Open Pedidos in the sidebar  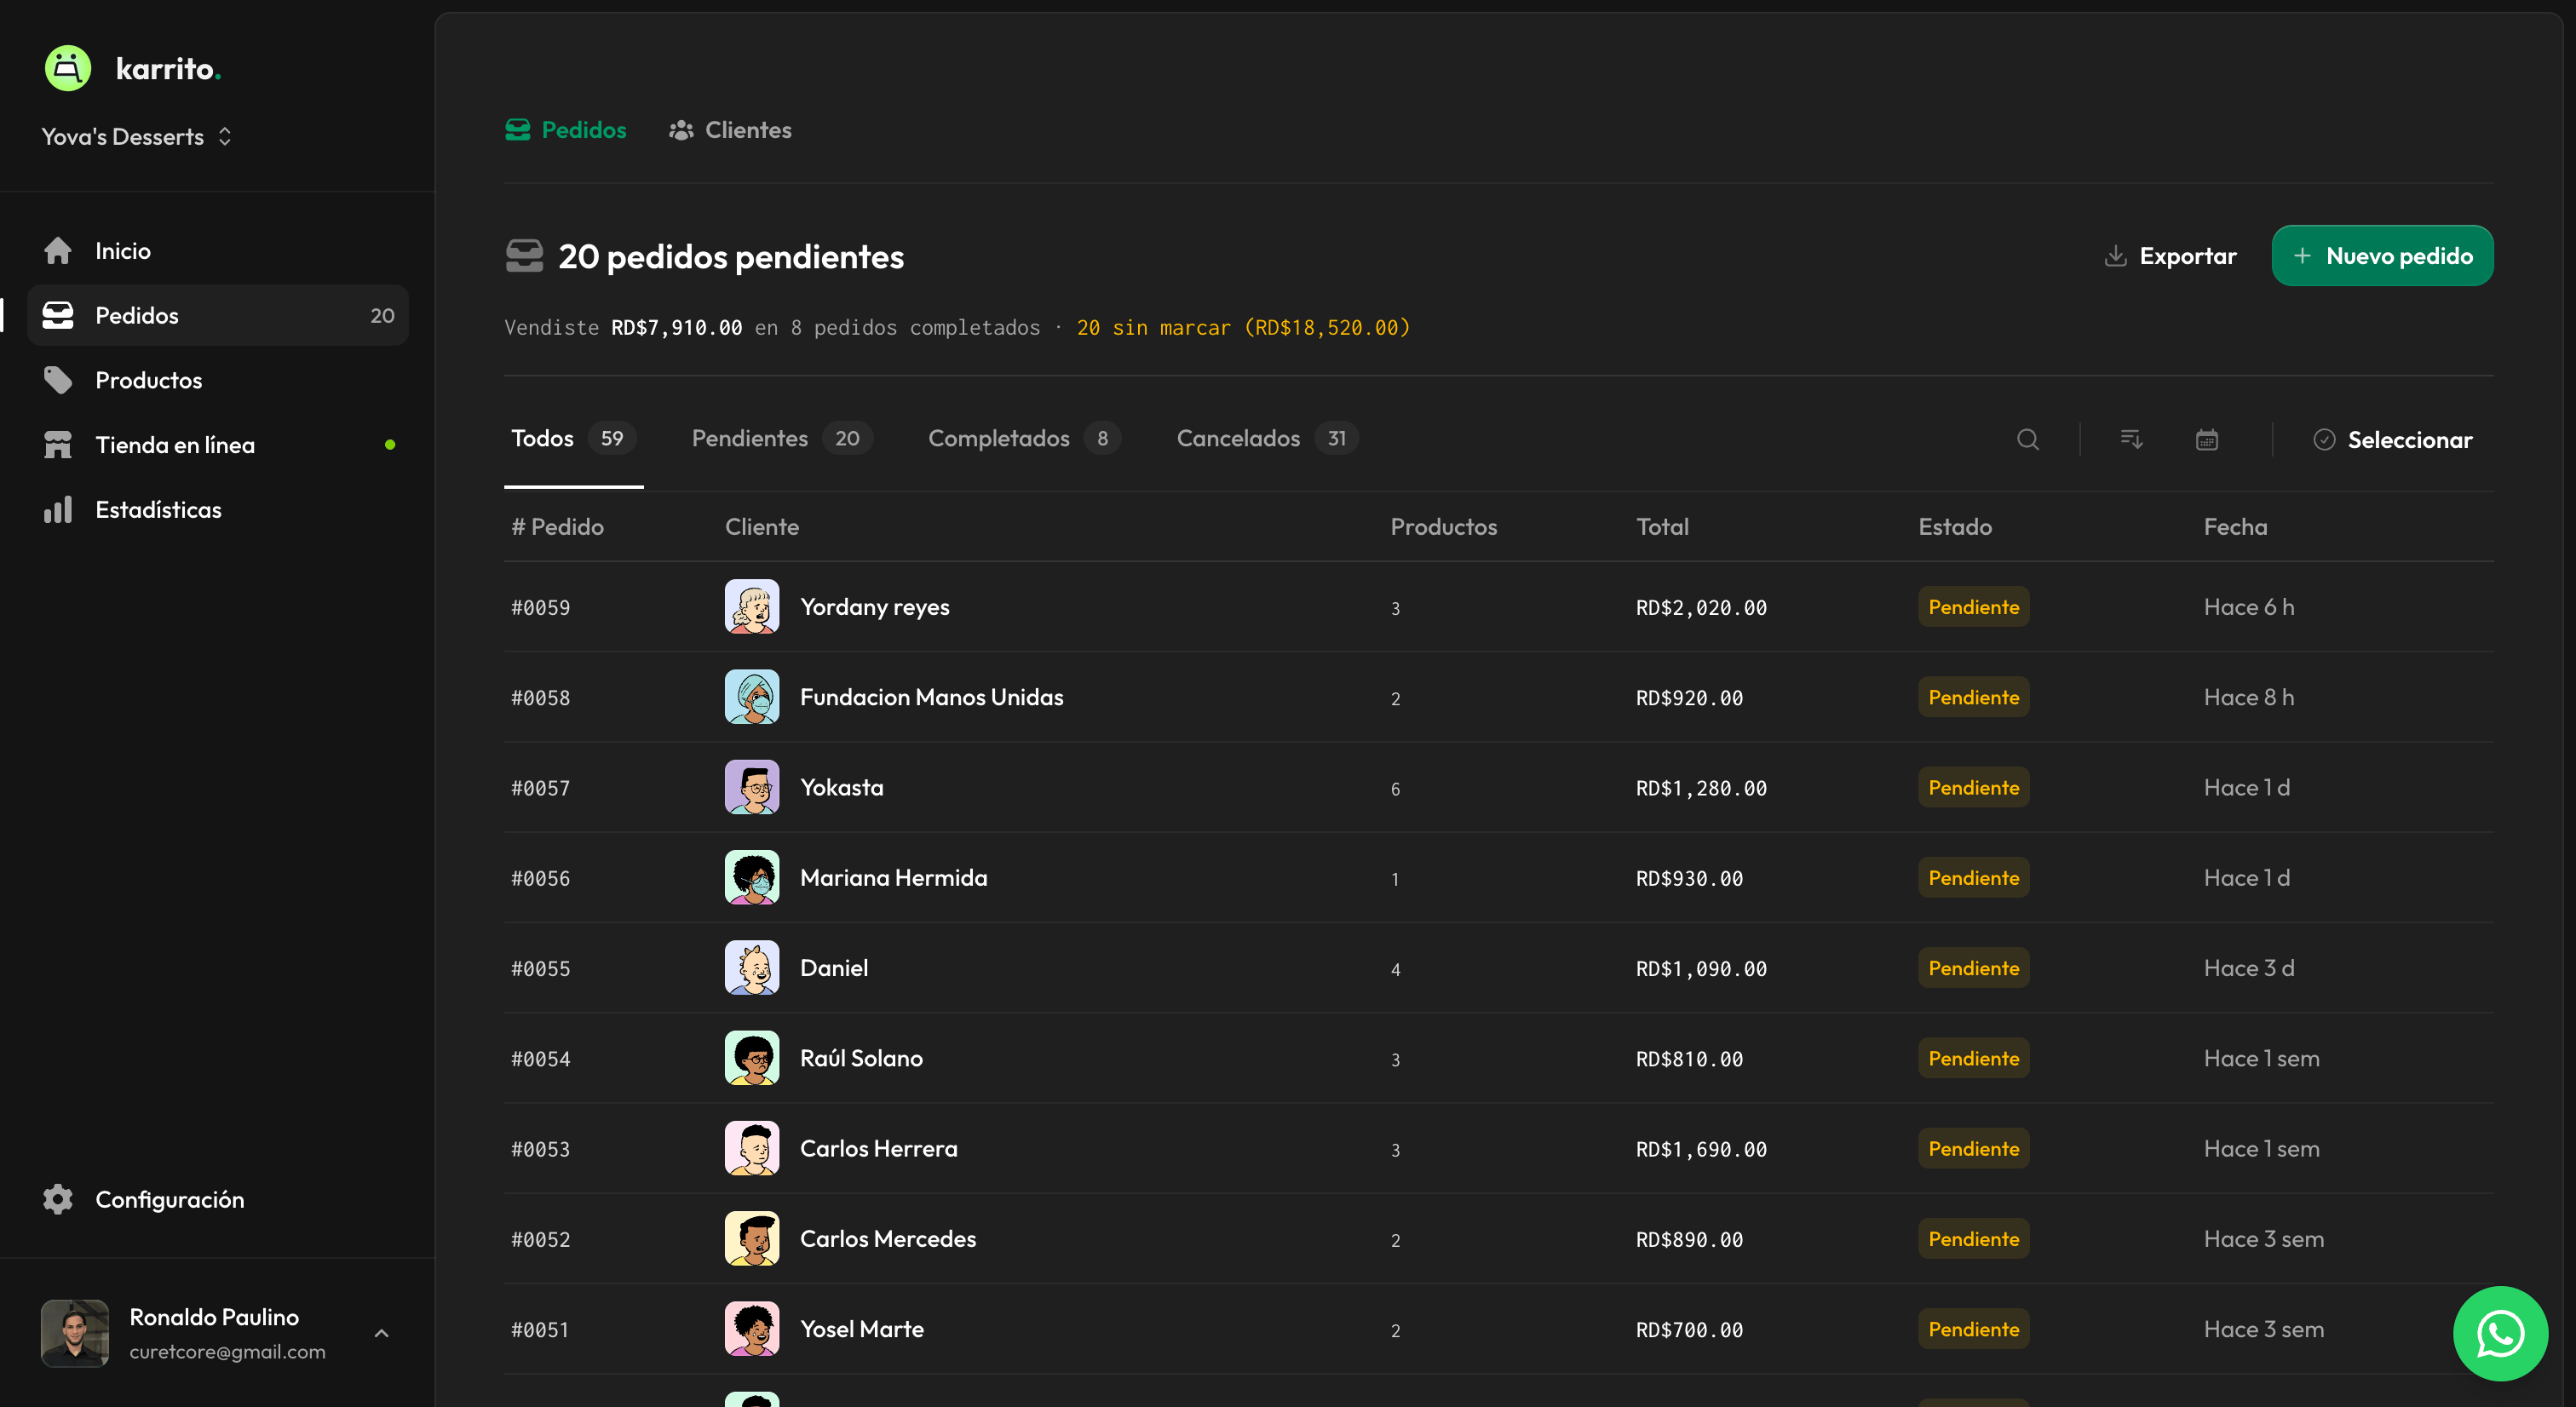[x=218, y=315]
